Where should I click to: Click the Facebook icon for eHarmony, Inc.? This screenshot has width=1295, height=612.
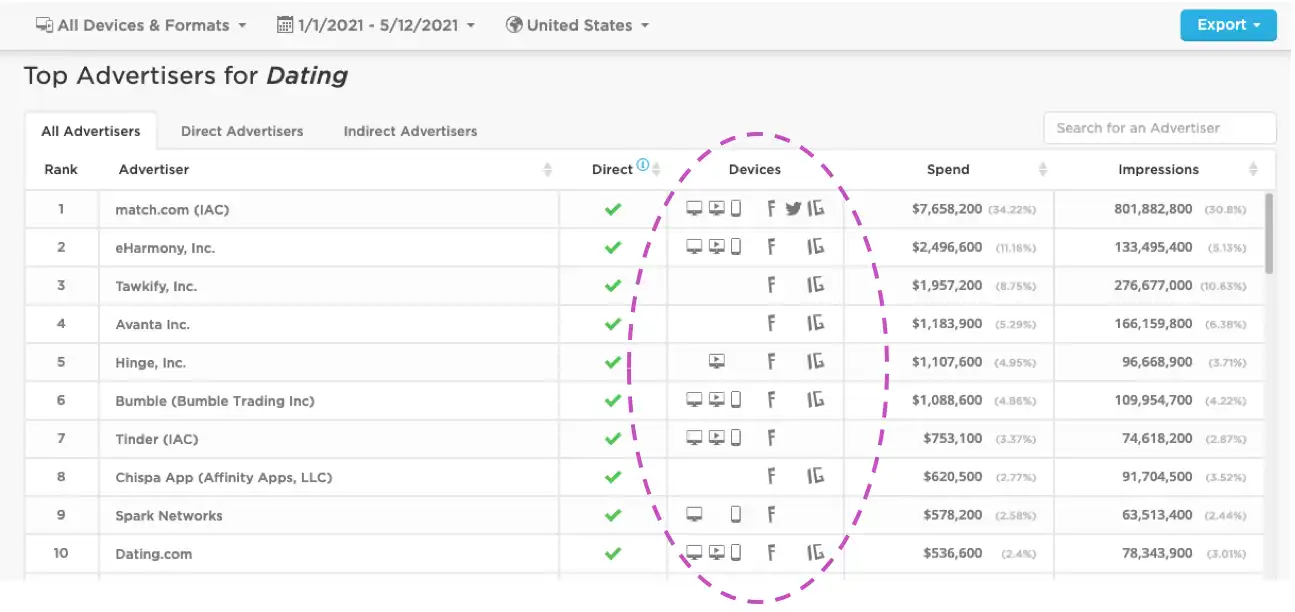[771, 247]
